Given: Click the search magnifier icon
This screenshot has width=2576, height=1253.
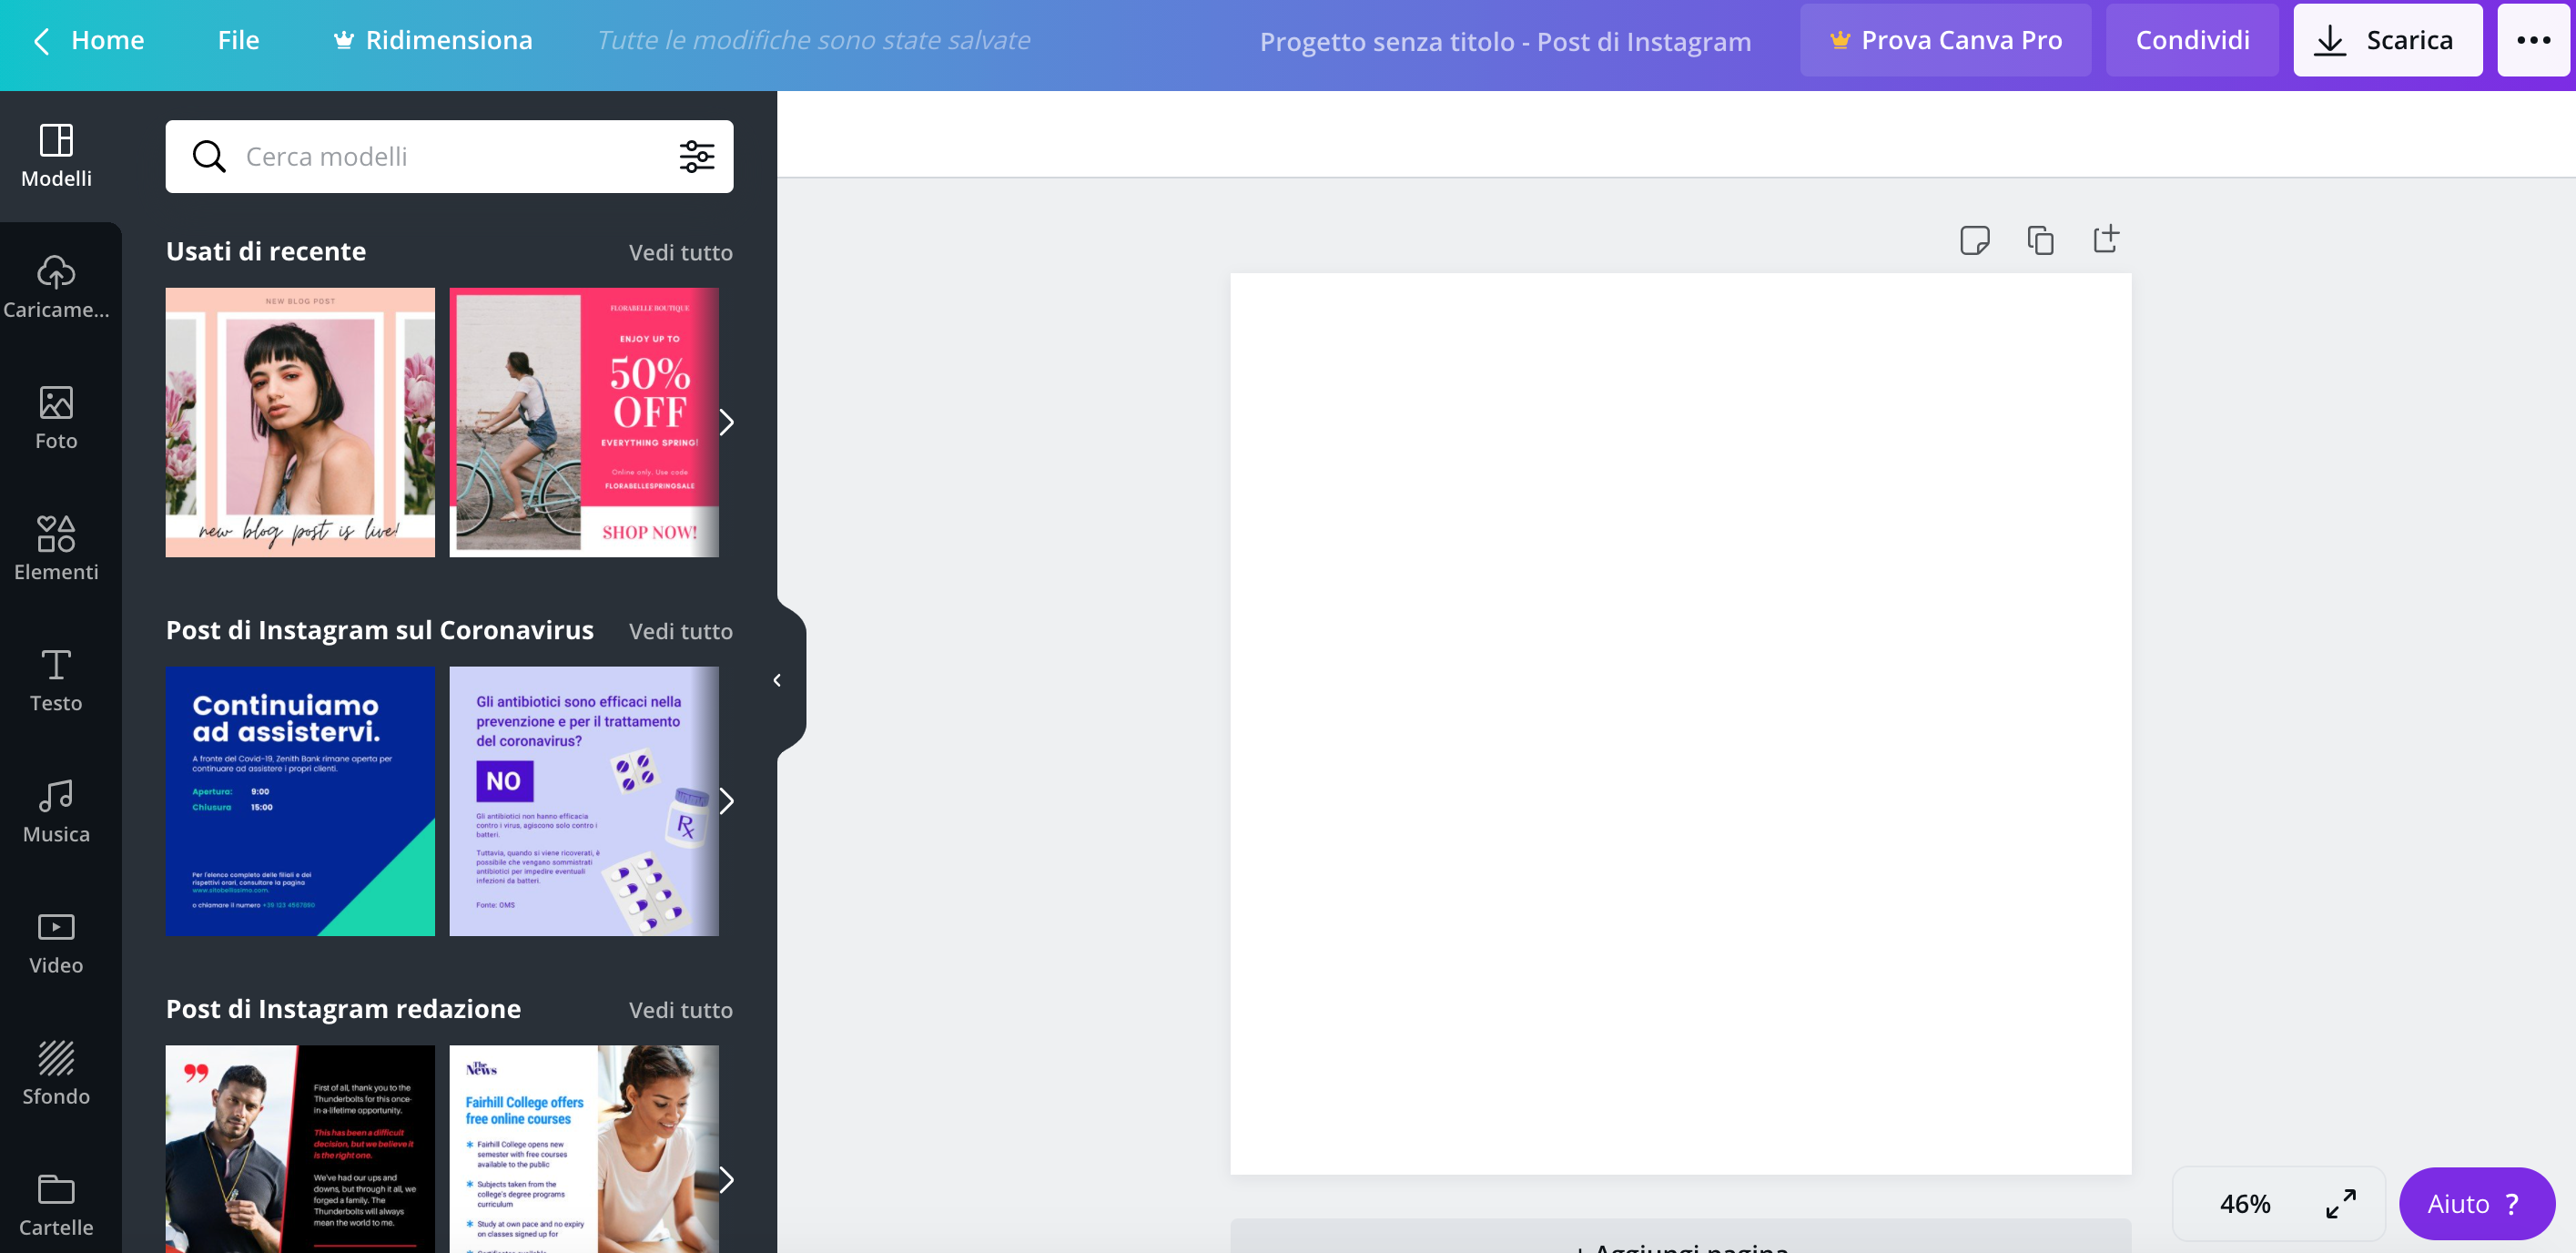Looking at the screenshot, I should tap(209, 156).
